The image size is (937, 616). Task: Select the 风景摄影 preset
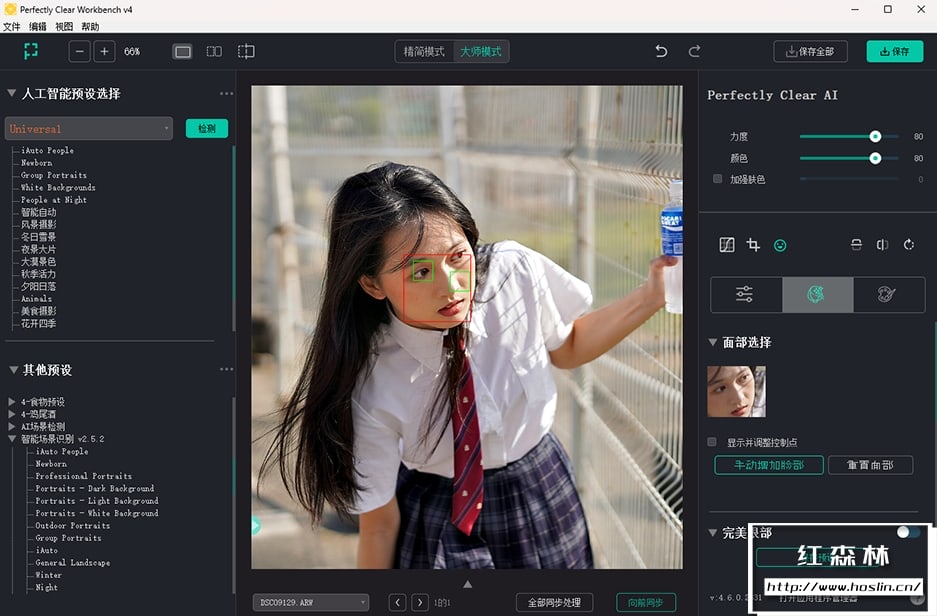click(x=38, y=225)
